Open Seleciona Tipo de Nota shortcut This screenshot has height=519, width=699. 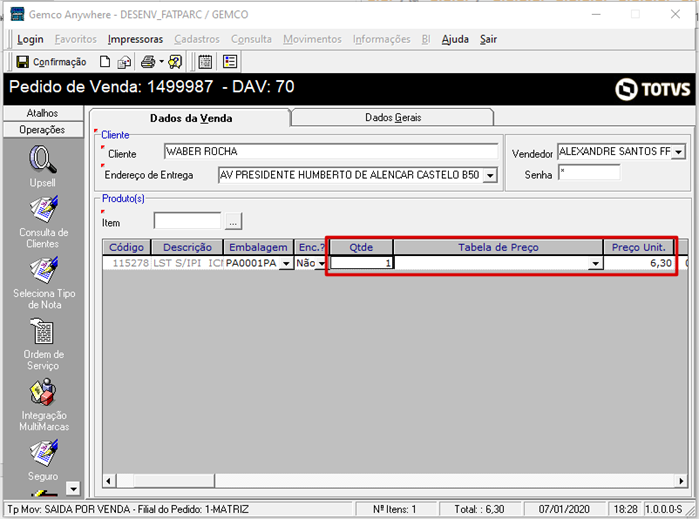(43, 270)
